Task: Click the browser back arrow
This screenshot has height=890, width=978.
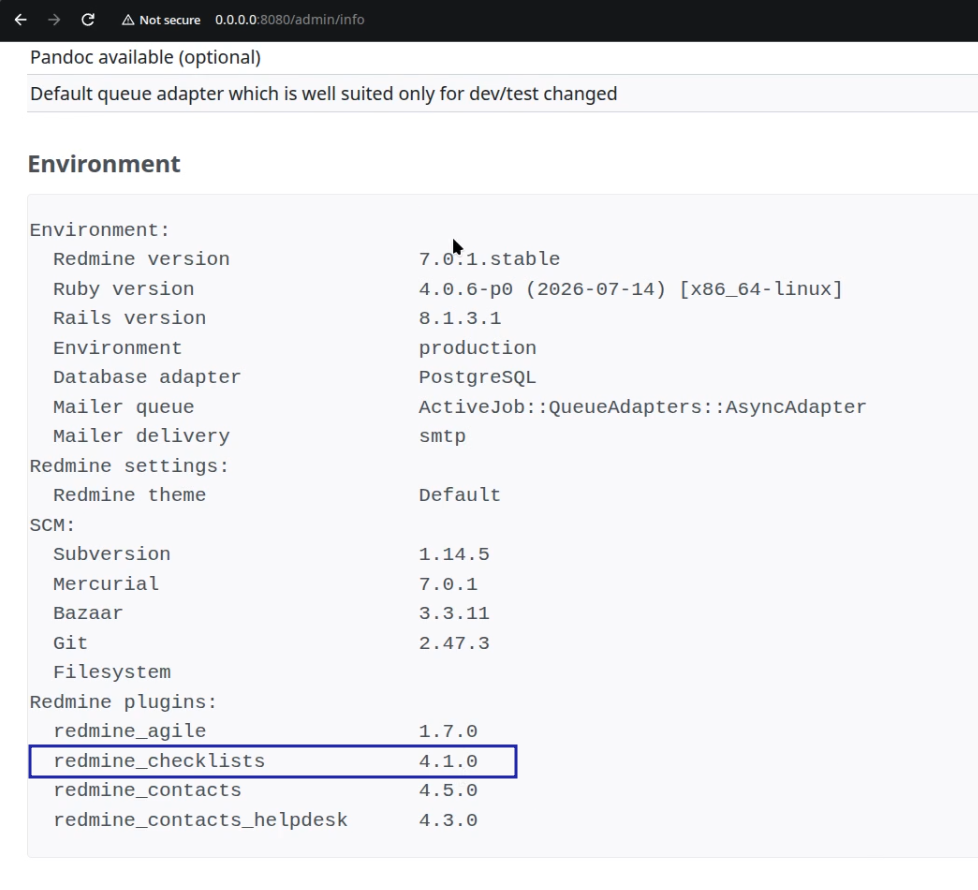Action: pyautogui.click(x=21, y=20)
